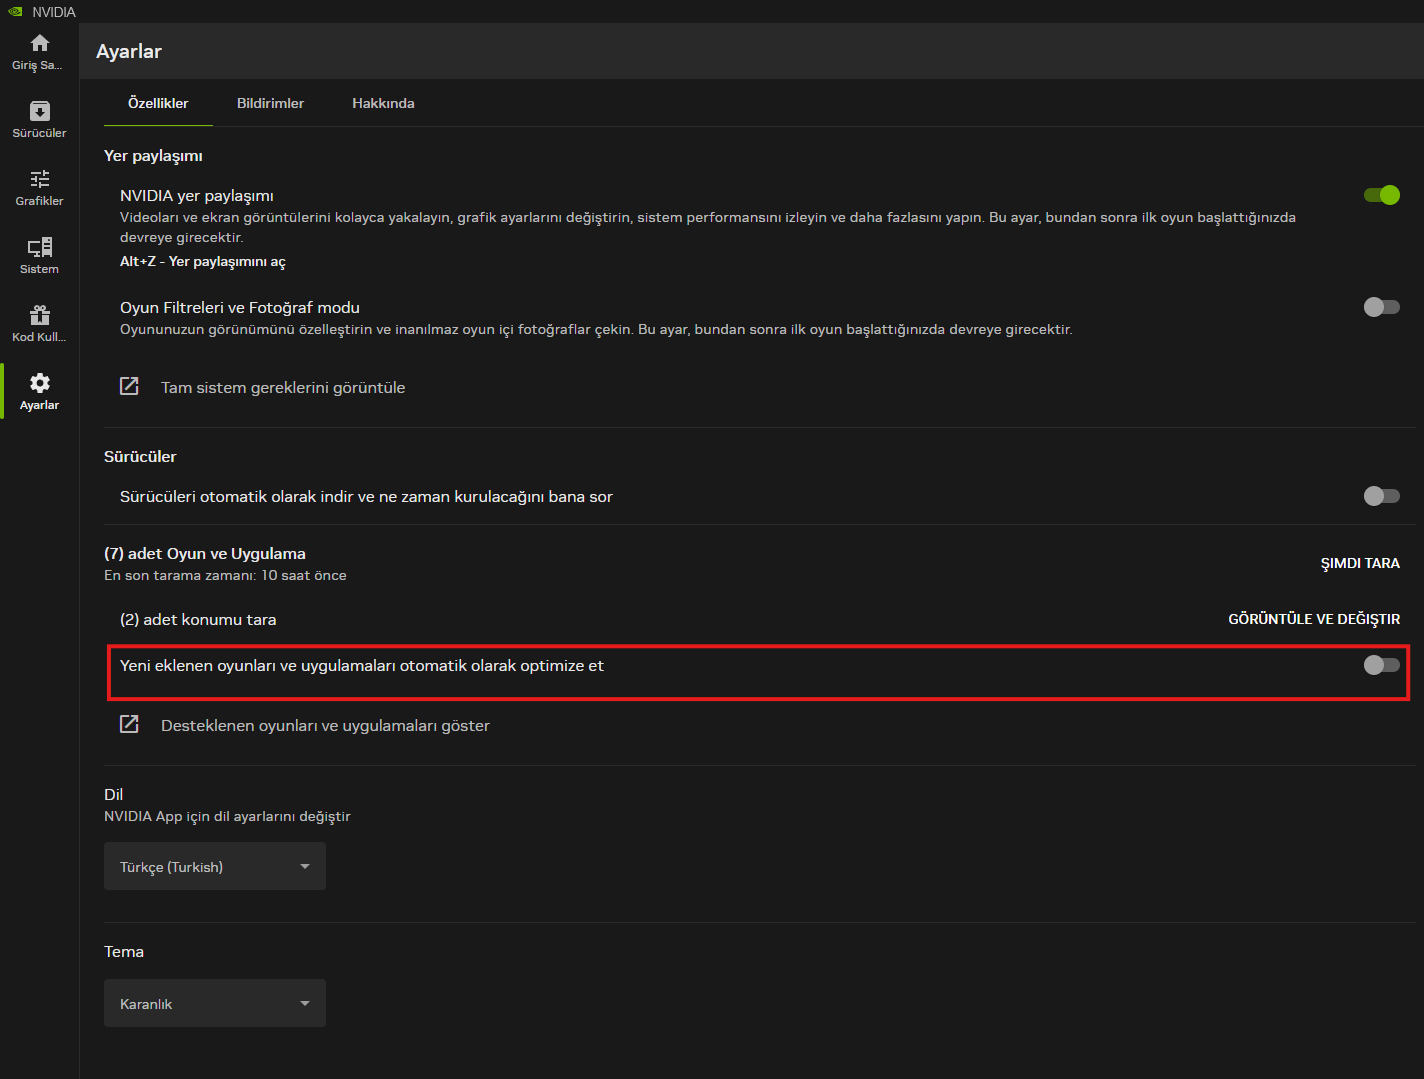Open the Kod Kullan gift icon
Image resolution: width=1424 pixels, height=1079 pixels.
[40, 315]
